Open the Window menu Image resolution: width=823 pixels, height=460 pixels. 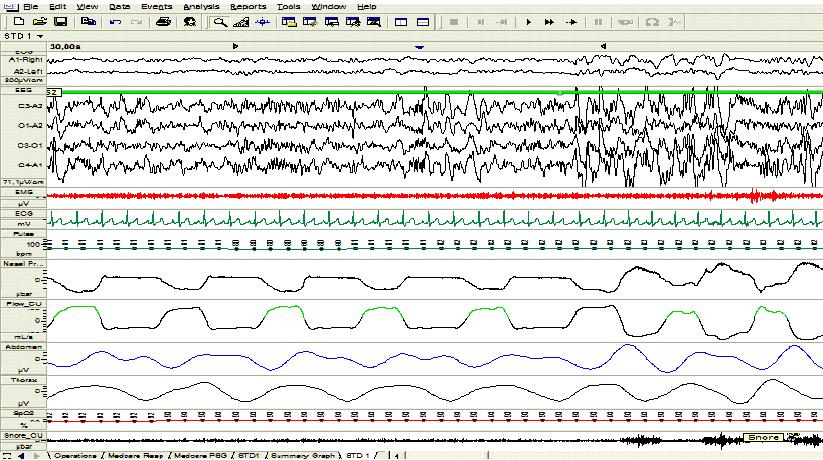click(x=329, y=6)
